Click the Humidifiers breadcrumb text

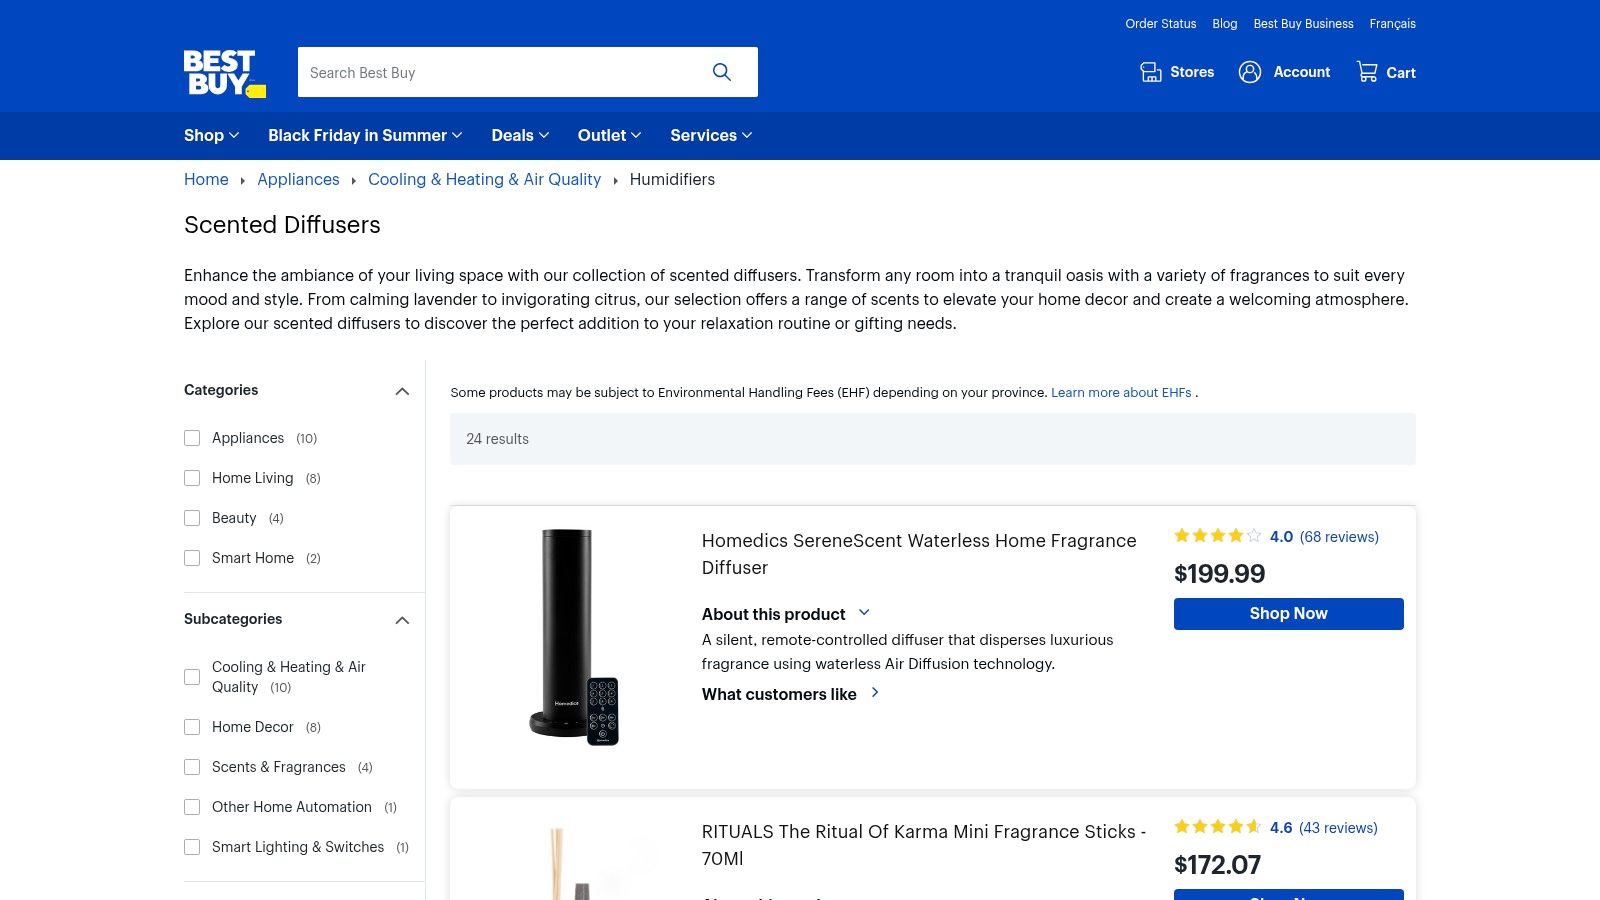[x=672, y=179]
